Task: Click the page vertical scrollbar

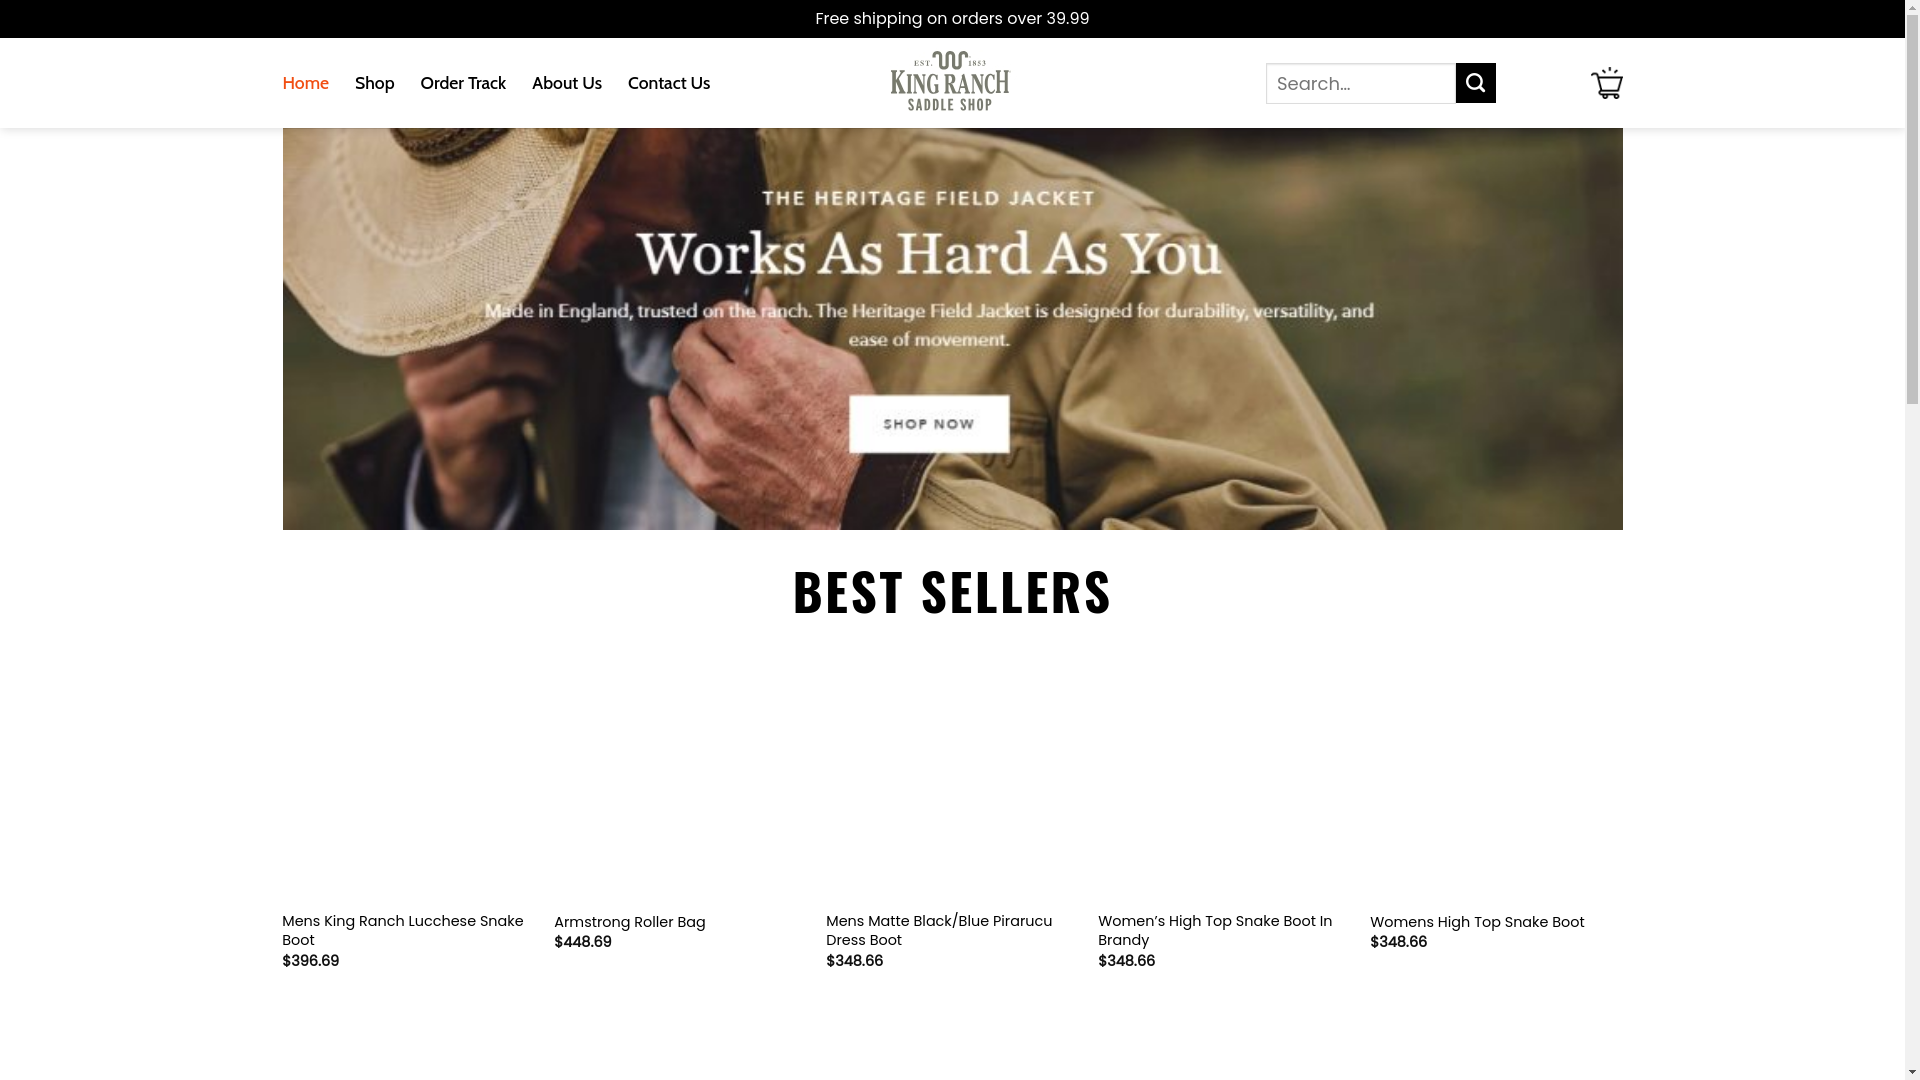Action: 1912,540
